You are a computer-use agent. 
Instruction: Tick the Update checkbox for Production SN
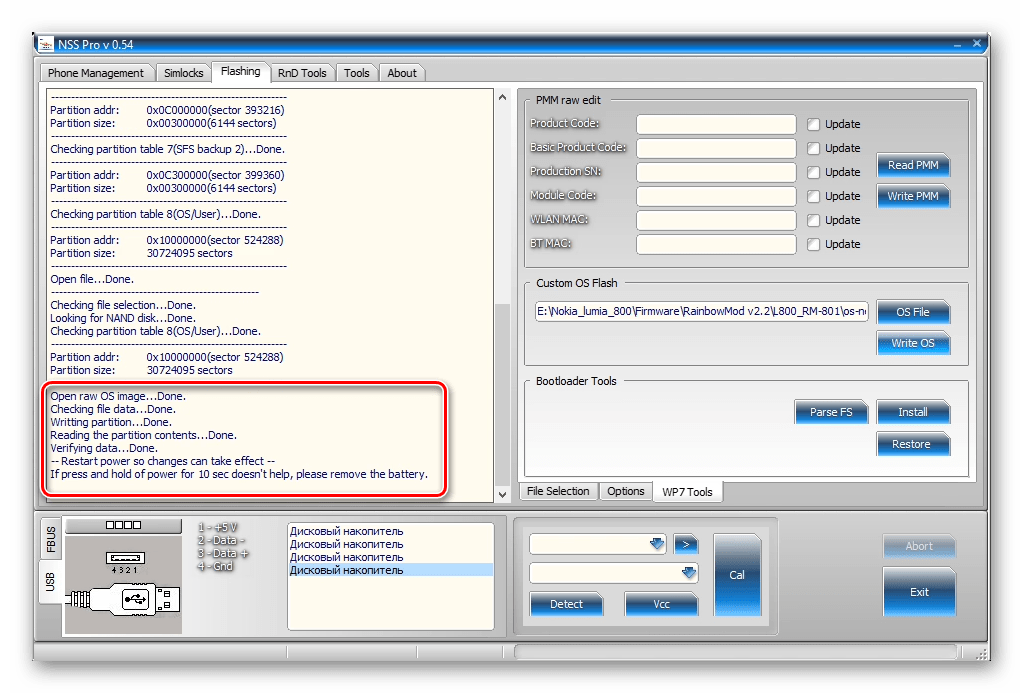pos(813,172)
